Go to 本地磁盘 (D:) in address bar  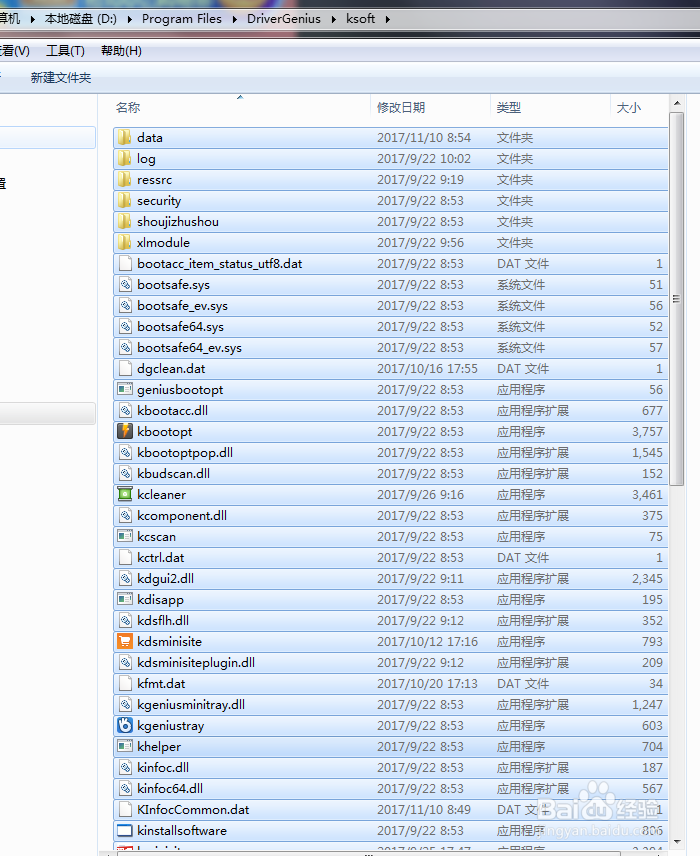coord(81,19)
